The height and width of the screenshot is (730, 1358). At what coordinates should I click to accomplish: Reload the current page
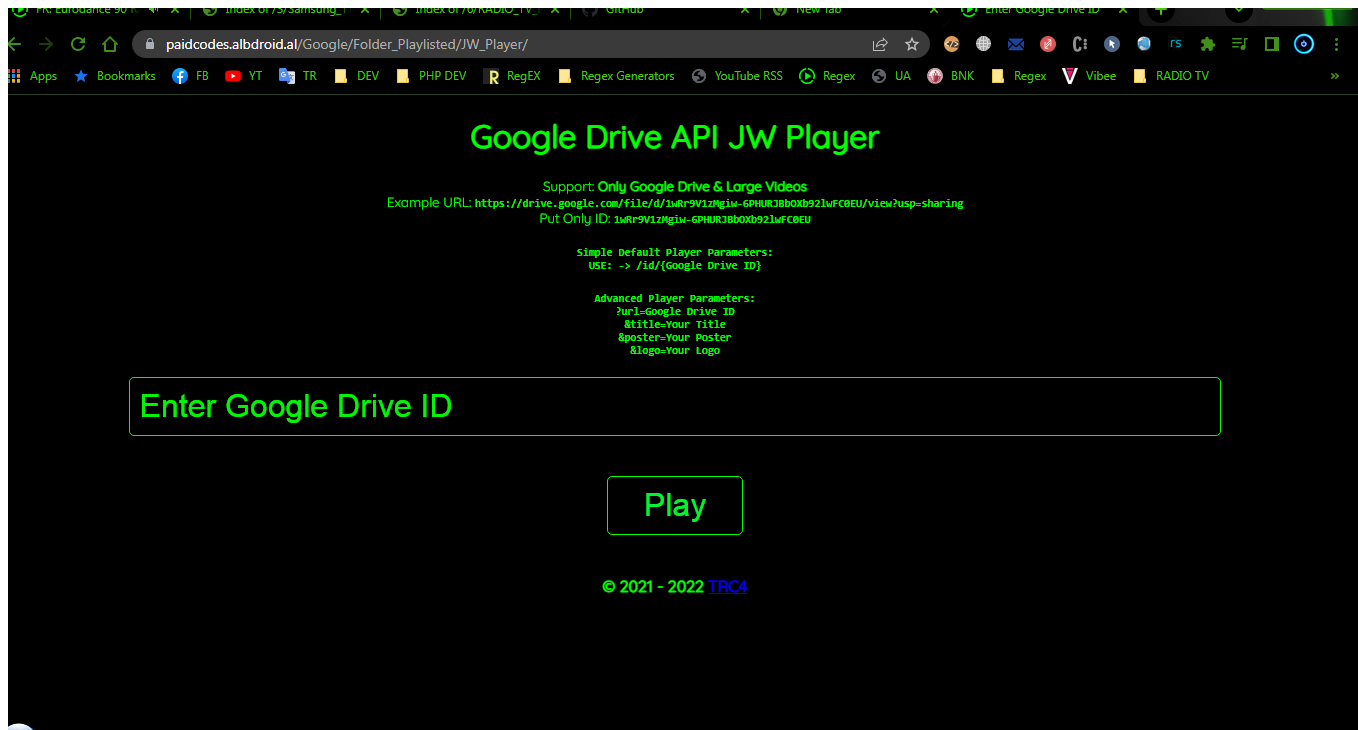[x=78, y=44]
